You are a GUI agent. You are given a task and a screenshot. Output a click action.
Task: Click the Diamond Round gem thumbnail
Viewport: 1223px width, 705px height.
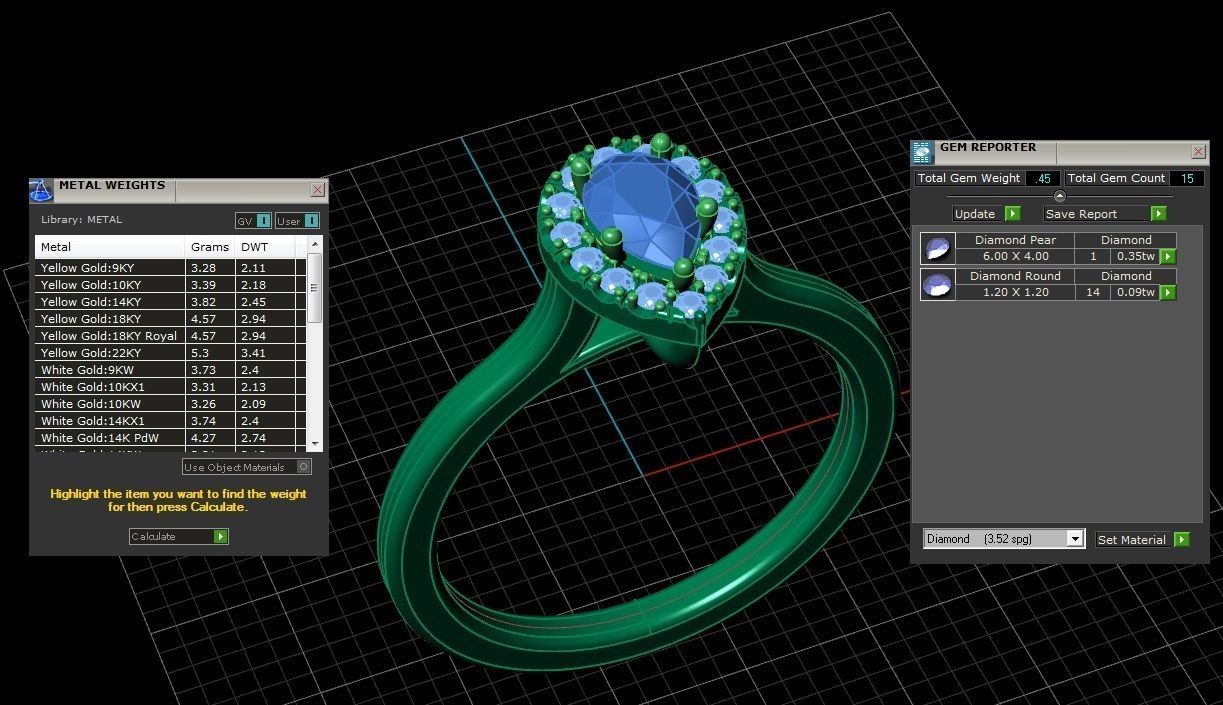937,284
